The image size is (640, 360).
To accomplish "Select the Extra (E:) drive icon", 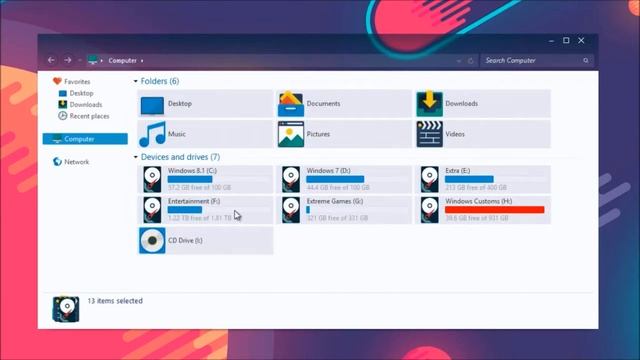I will pos(429,179).
